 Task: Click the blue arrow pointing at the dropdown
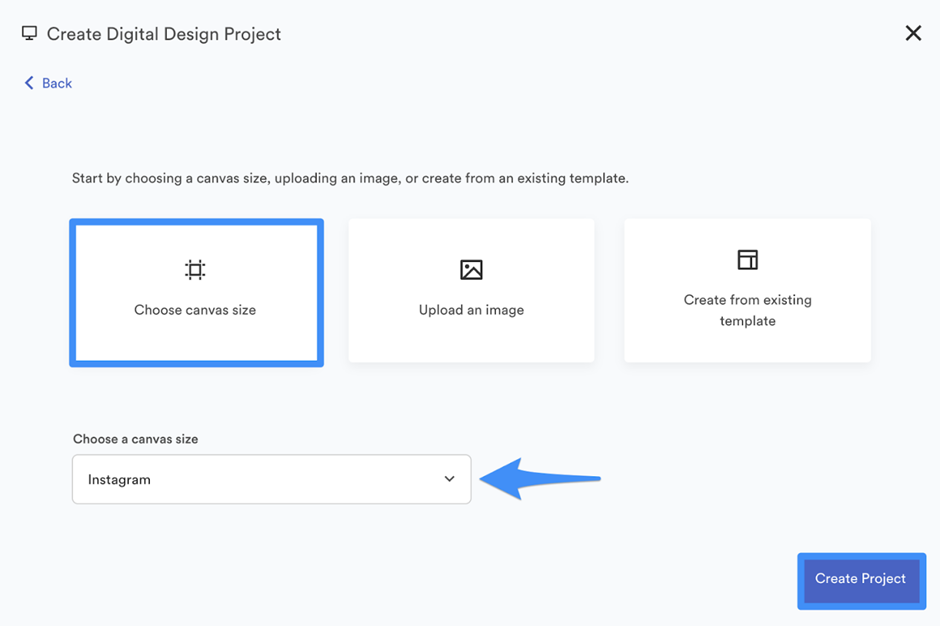(540, 478)
